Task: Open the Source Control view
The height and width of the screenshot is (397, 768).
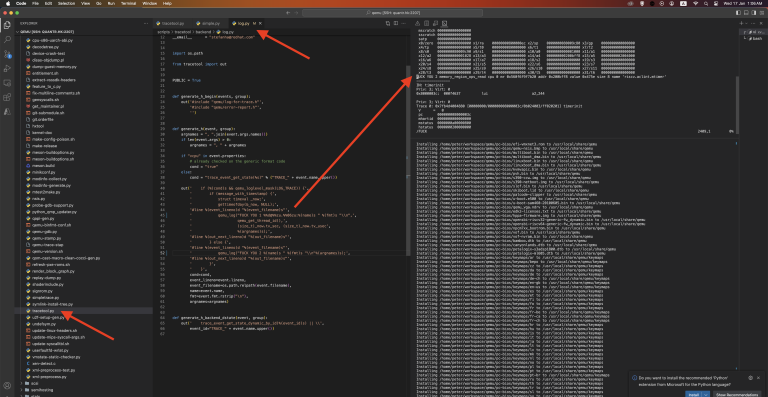Action: coord(7,54)
